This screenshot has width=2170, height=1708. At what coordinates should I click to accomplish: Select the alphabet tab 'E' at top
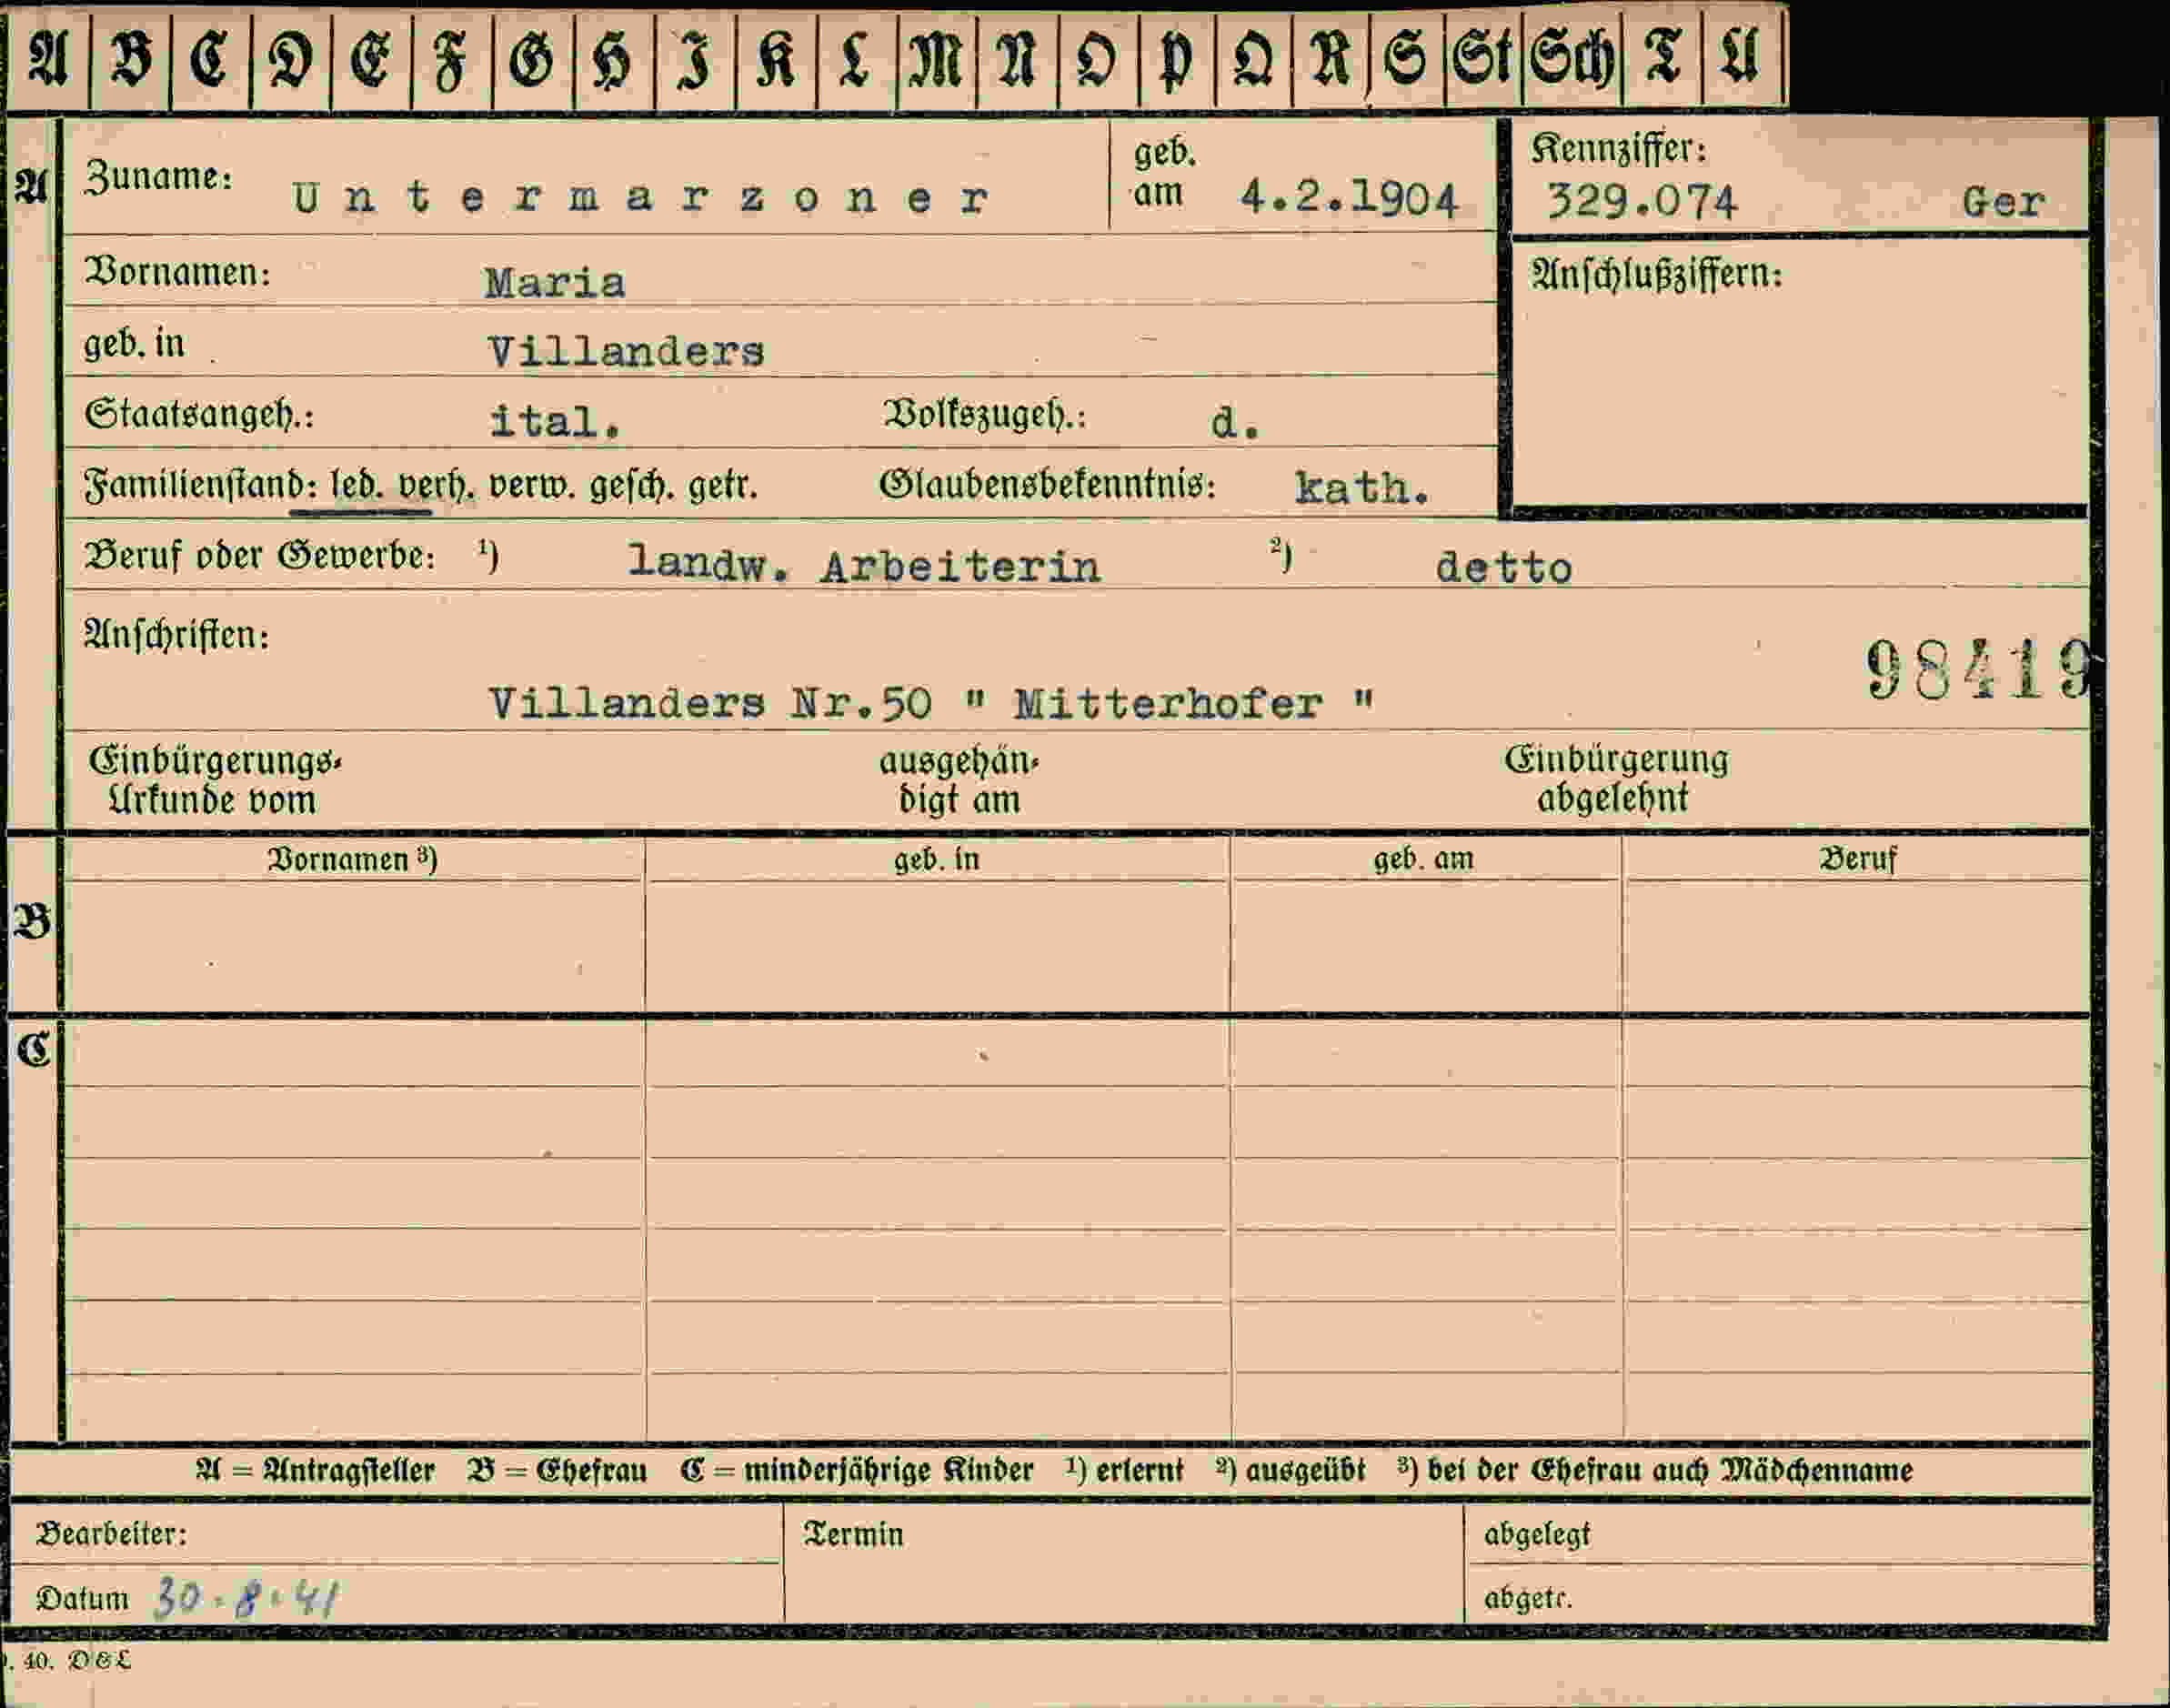point(371,58)
